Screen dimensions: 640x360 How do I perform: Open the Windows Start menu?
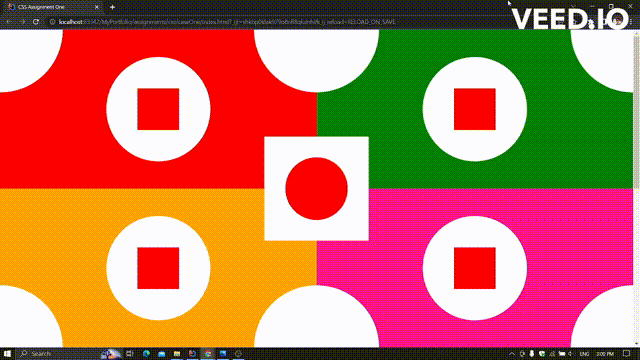(x=7, y=353)
